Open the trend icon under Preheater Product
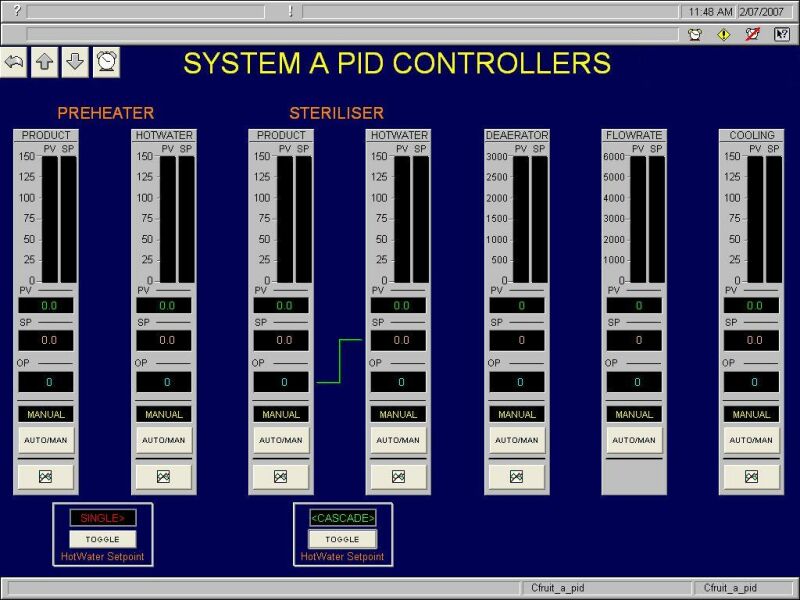 [46, 477]
